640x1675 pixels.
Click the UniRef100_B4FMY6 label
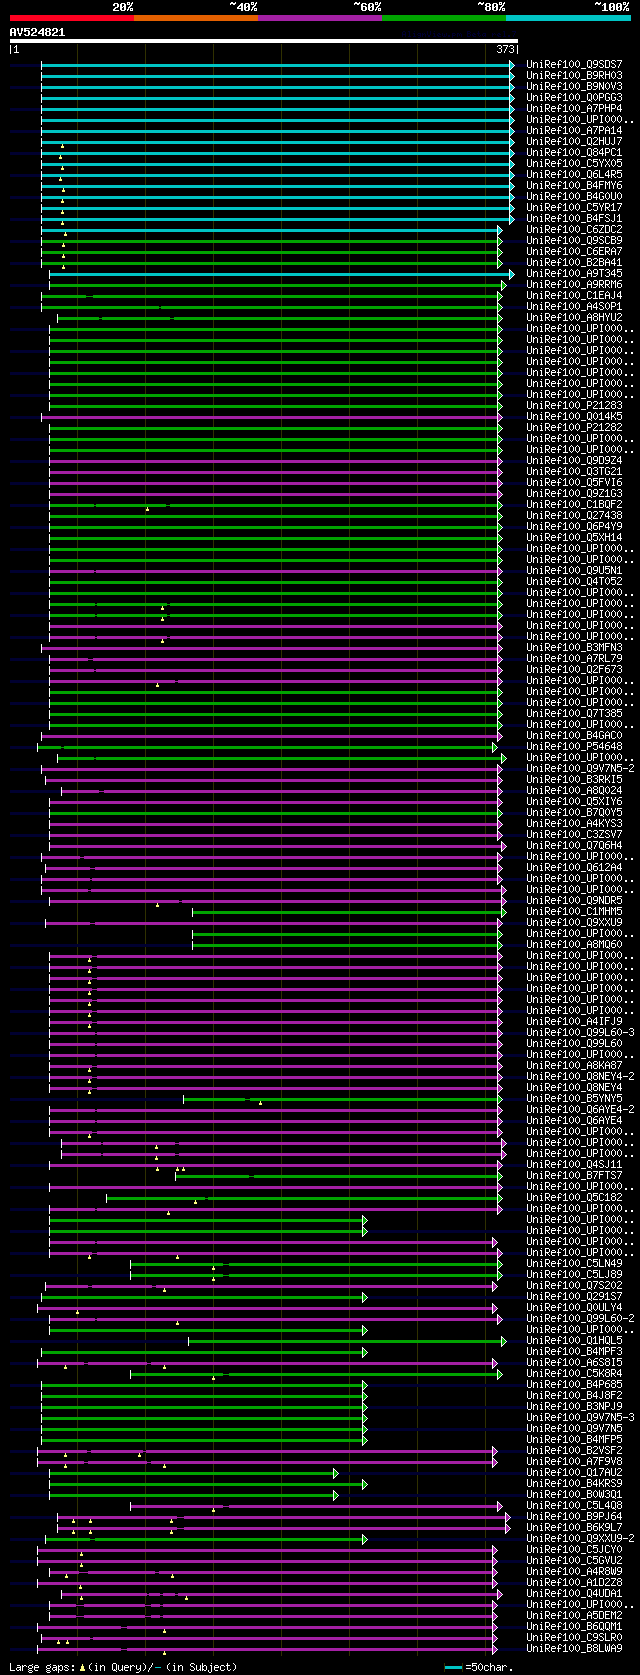(574, 186)
